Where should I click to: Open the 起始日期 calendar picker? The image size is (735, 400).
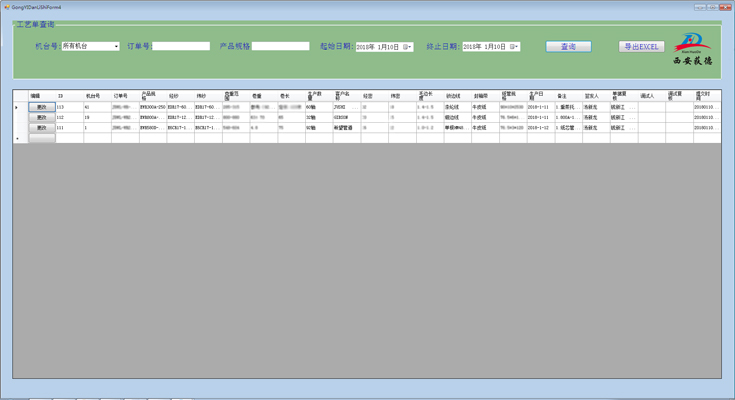coord(407,47)
